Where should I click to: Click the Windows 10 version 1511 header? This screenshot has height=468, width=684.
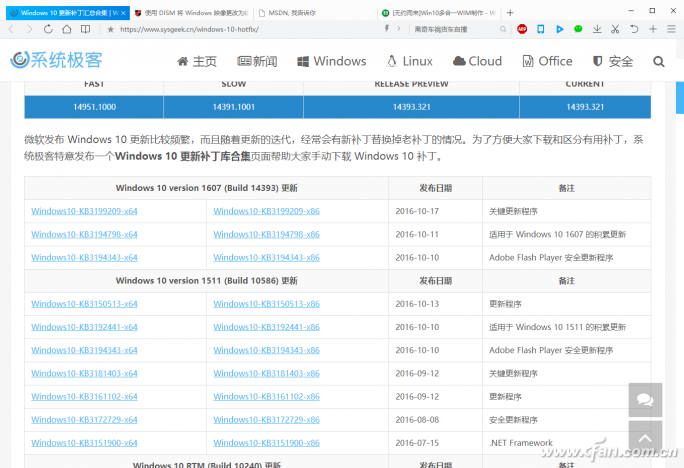pos(206,280)
